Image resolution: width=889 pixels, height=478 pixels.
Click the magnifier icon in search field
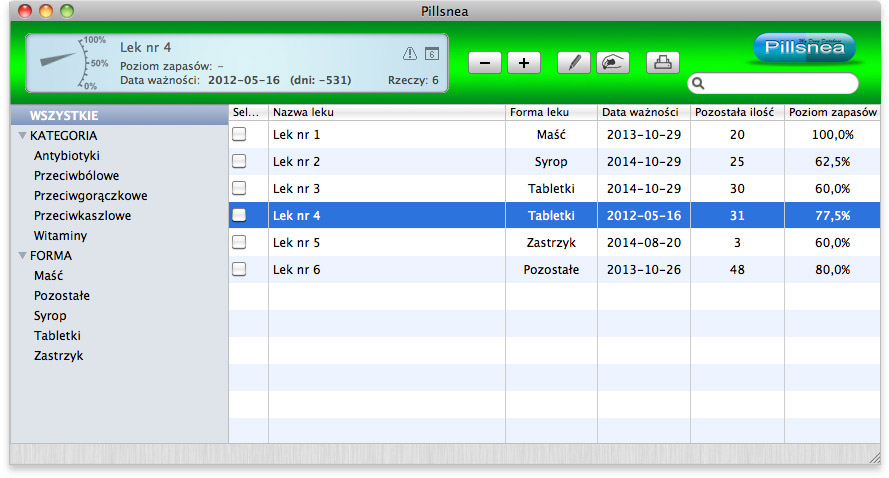[x=698, y=83]
